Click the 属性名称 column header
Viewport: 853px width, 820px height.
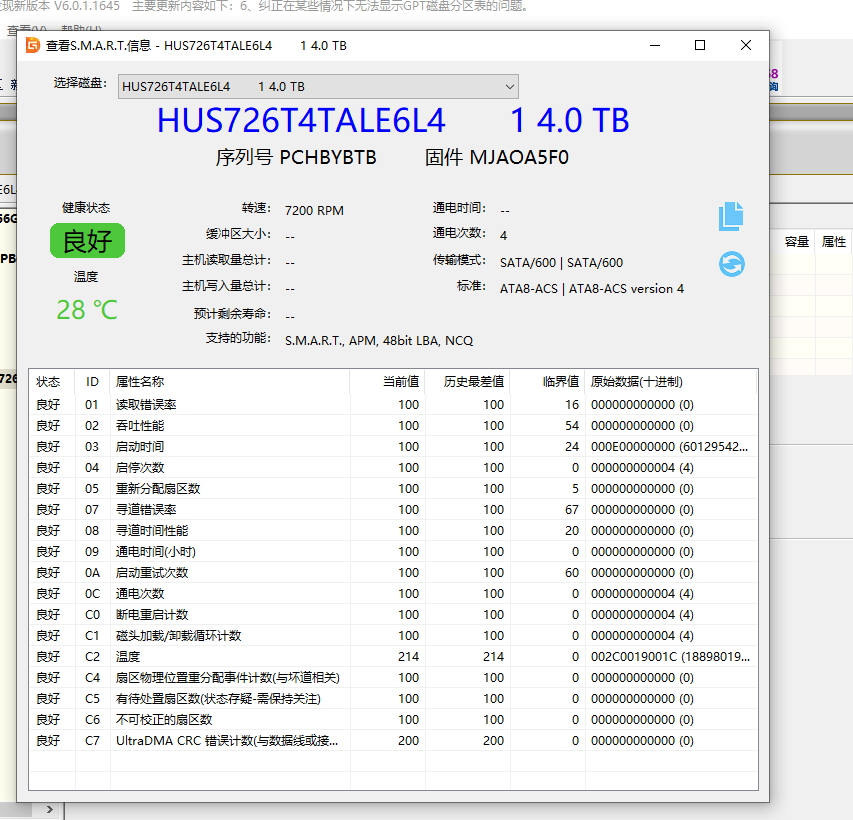click(x=140, y=382)
